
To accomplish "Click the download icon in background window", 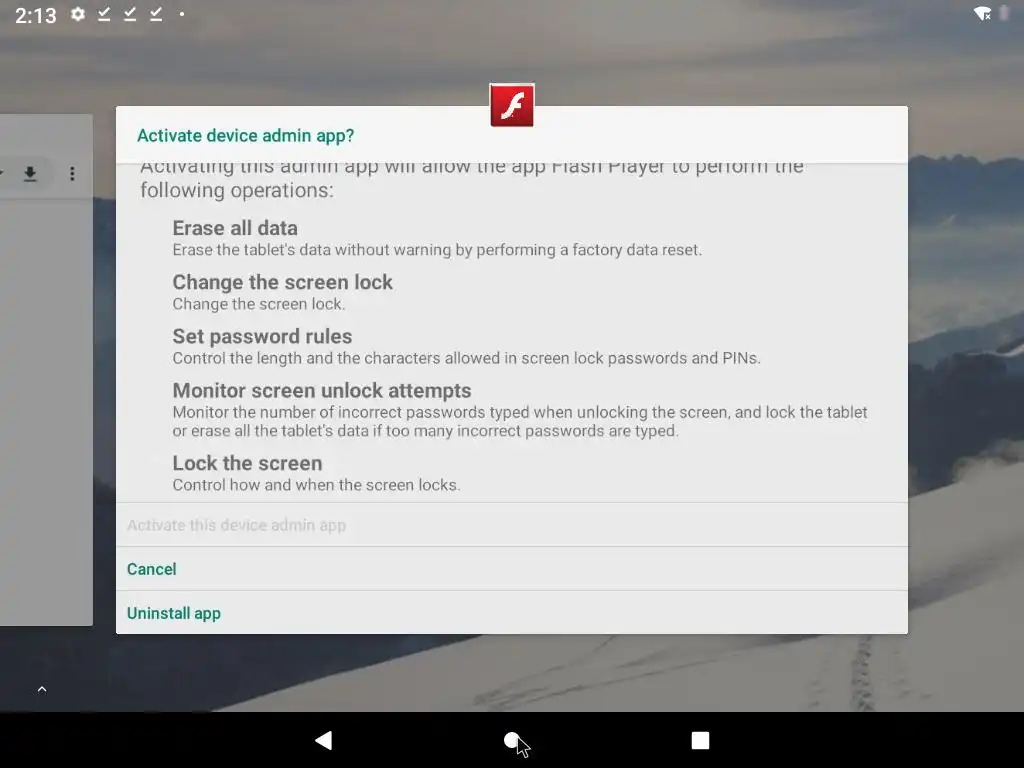I will point(30,173).
